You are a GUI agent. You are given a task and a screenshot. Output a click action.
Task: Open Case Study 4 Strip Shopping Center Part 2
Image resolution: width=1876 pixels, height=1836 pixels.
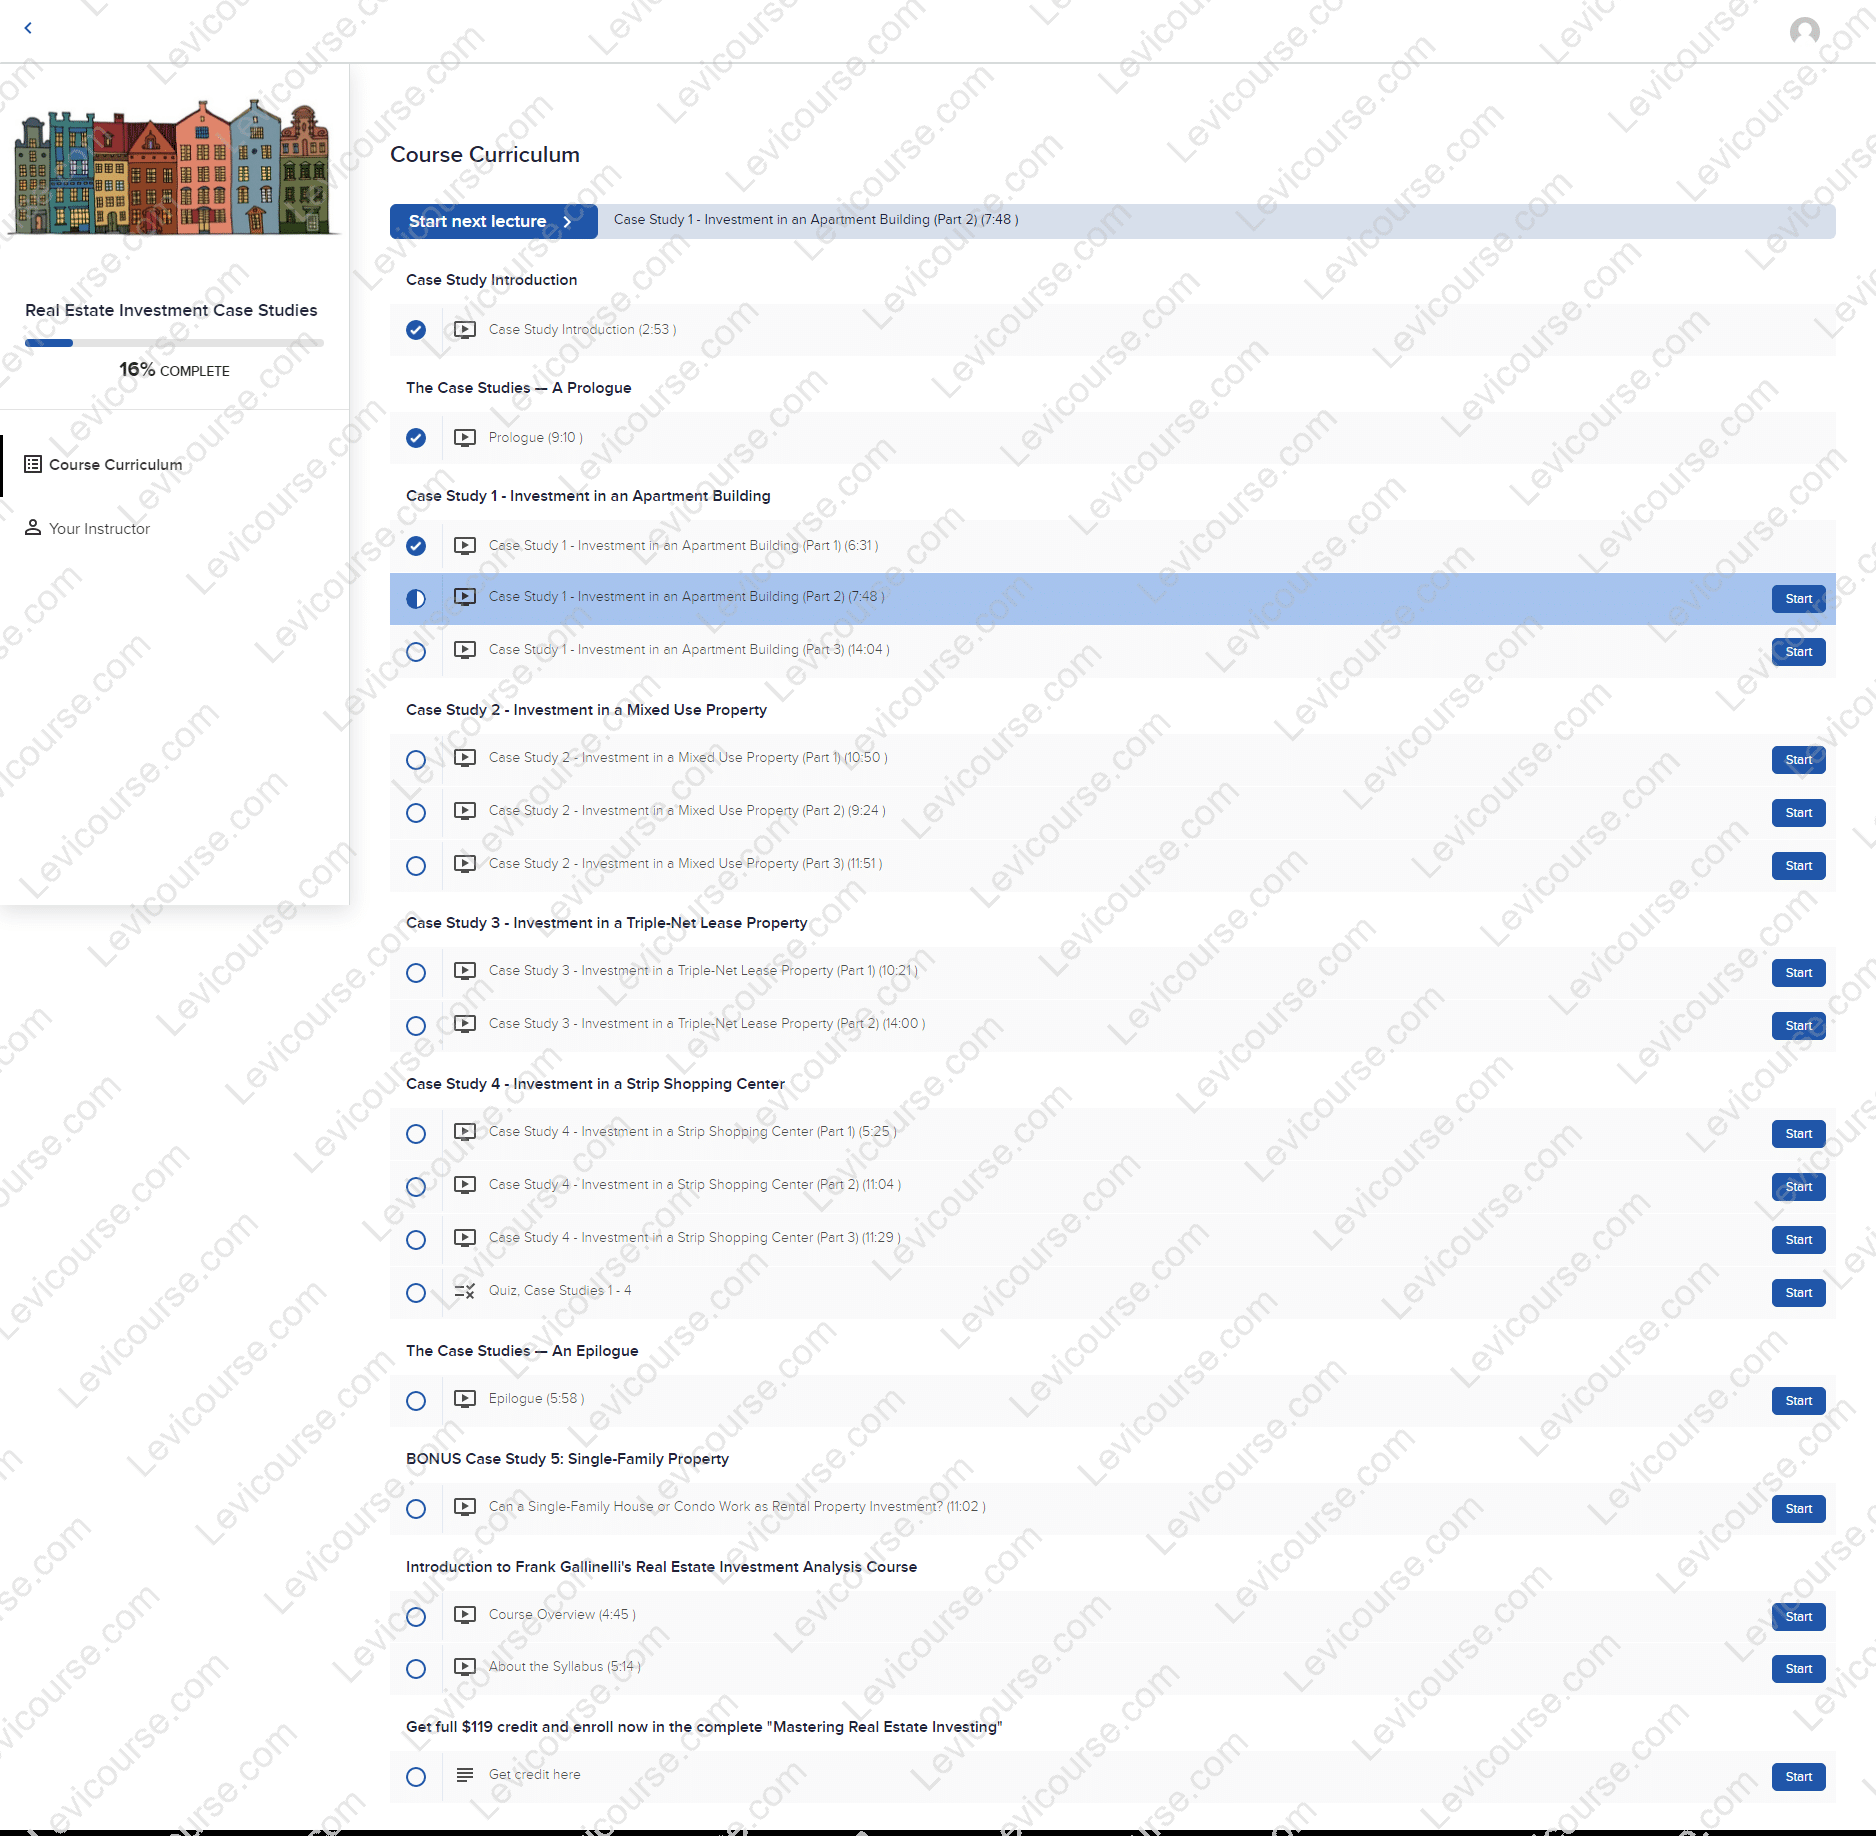(x=694, y=1185)
